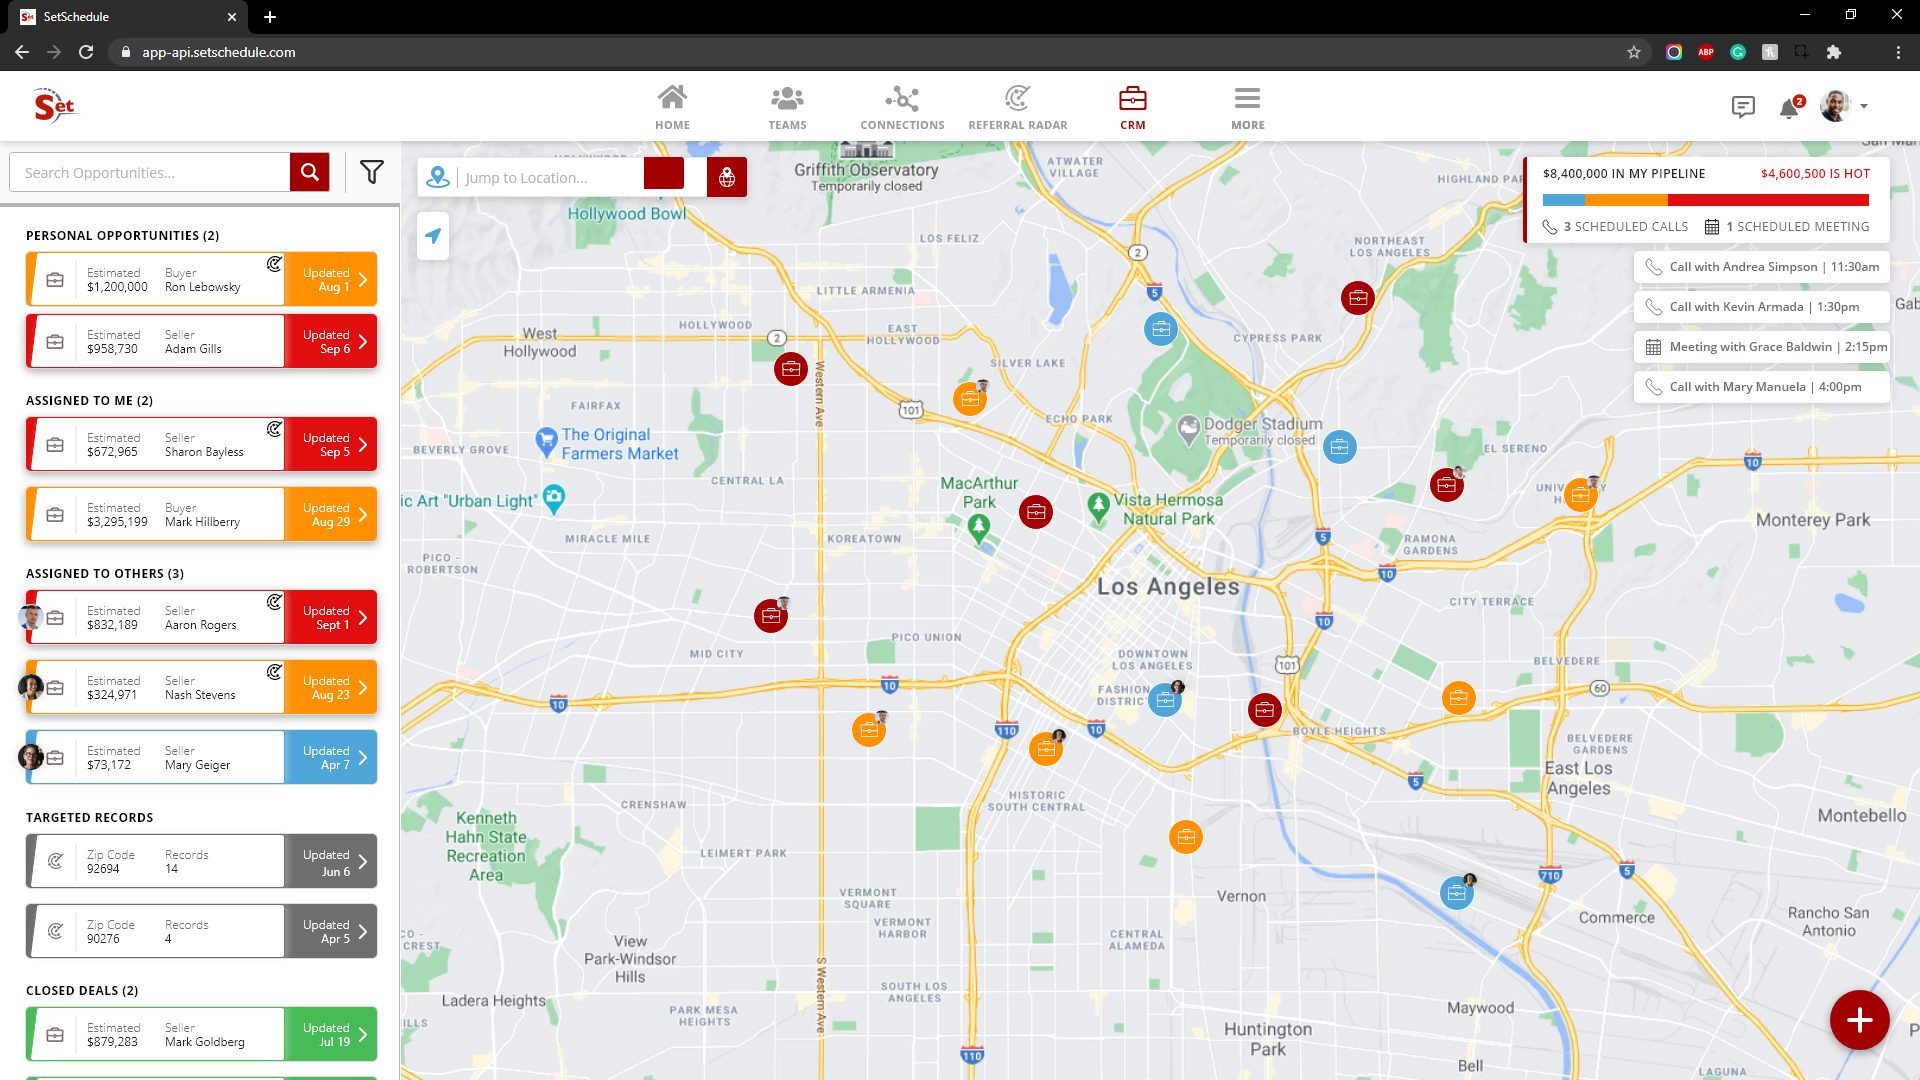Click orange briefcase marker near Silver Lake
This screenshot has width=1920, height=1080.
coord(969,400)
